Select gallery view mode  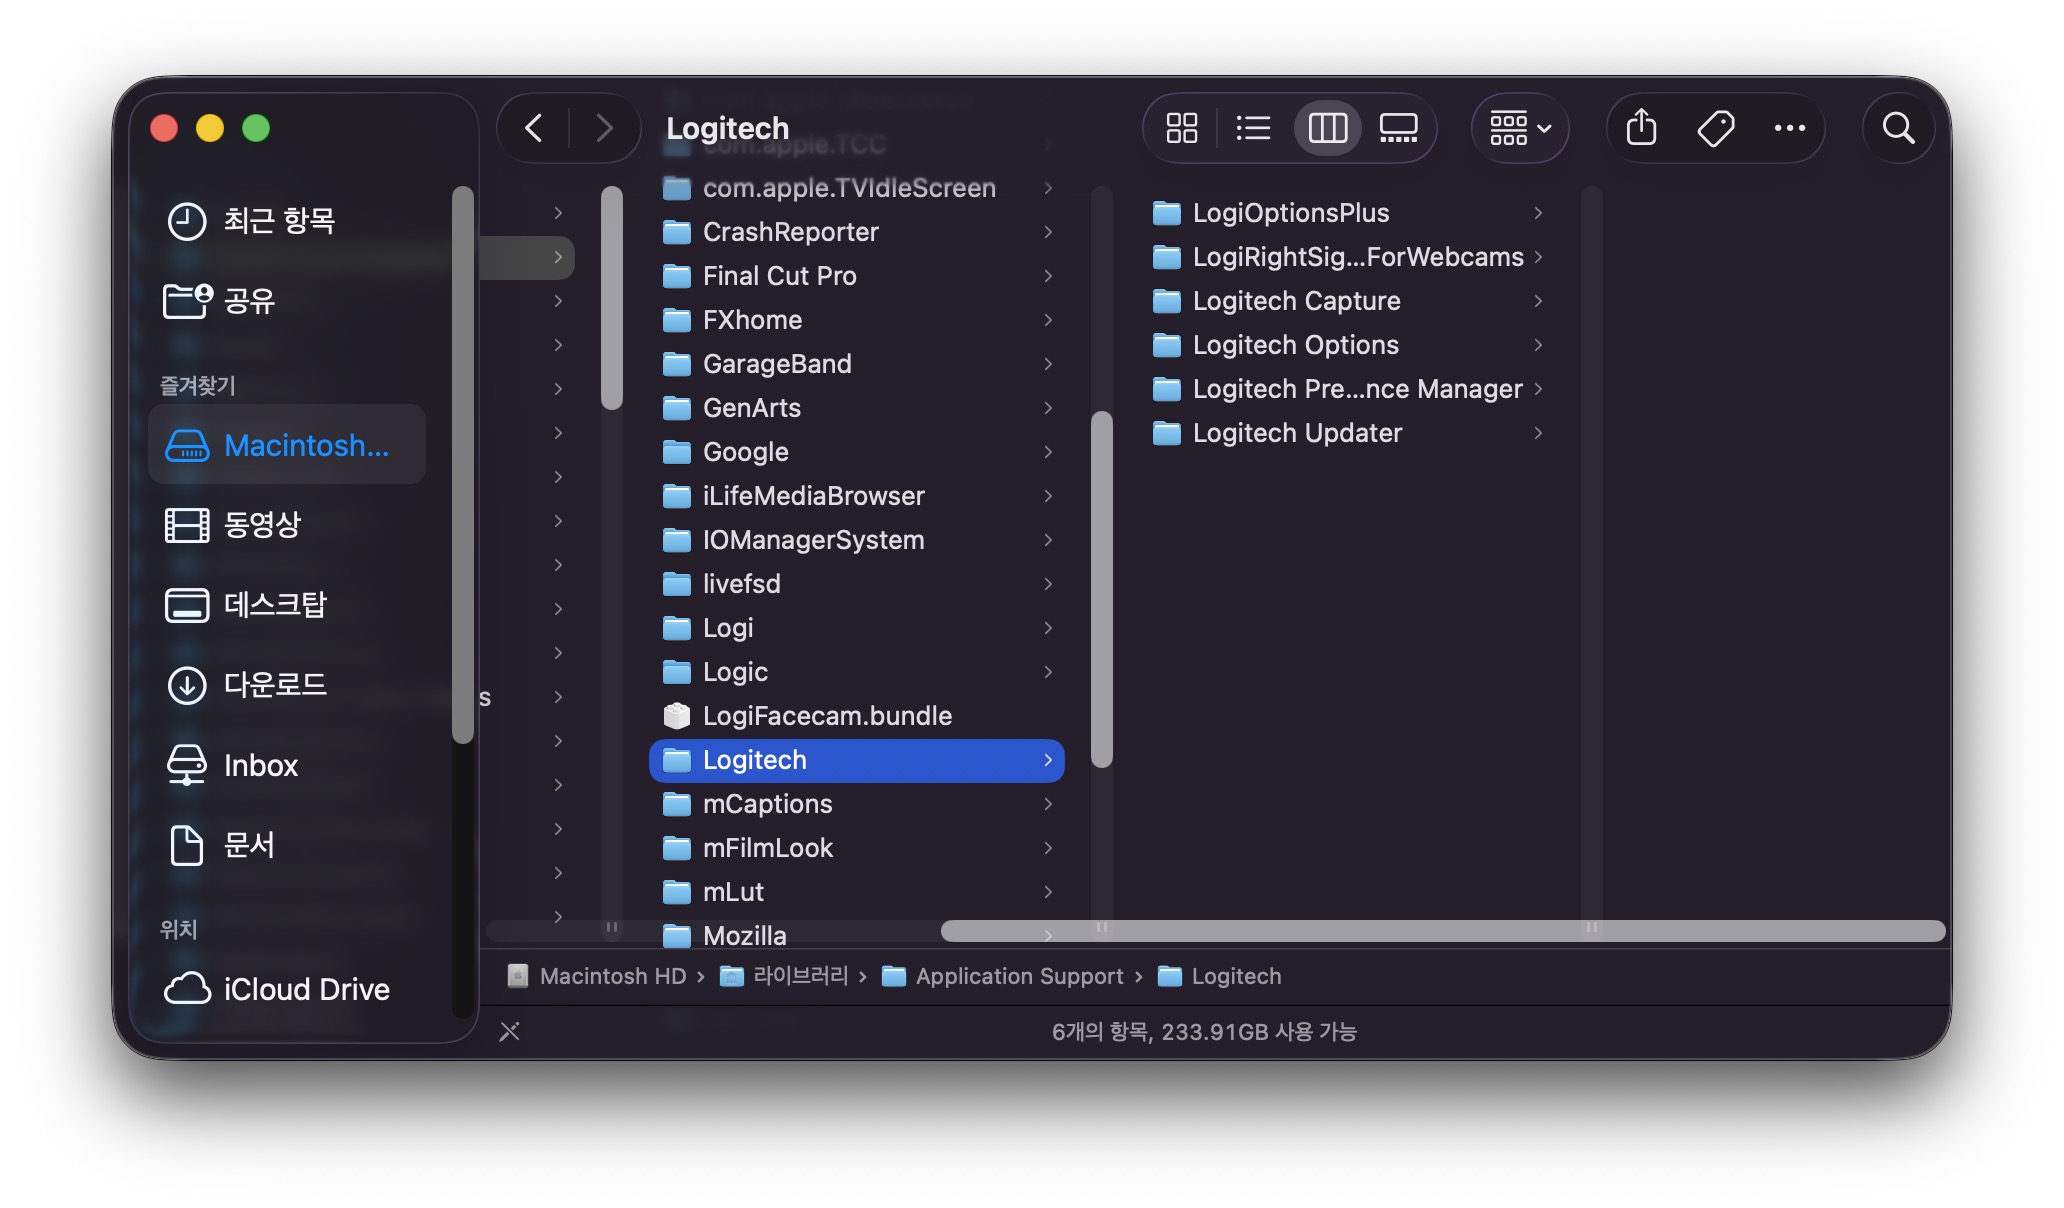(x=1398, y=128)
